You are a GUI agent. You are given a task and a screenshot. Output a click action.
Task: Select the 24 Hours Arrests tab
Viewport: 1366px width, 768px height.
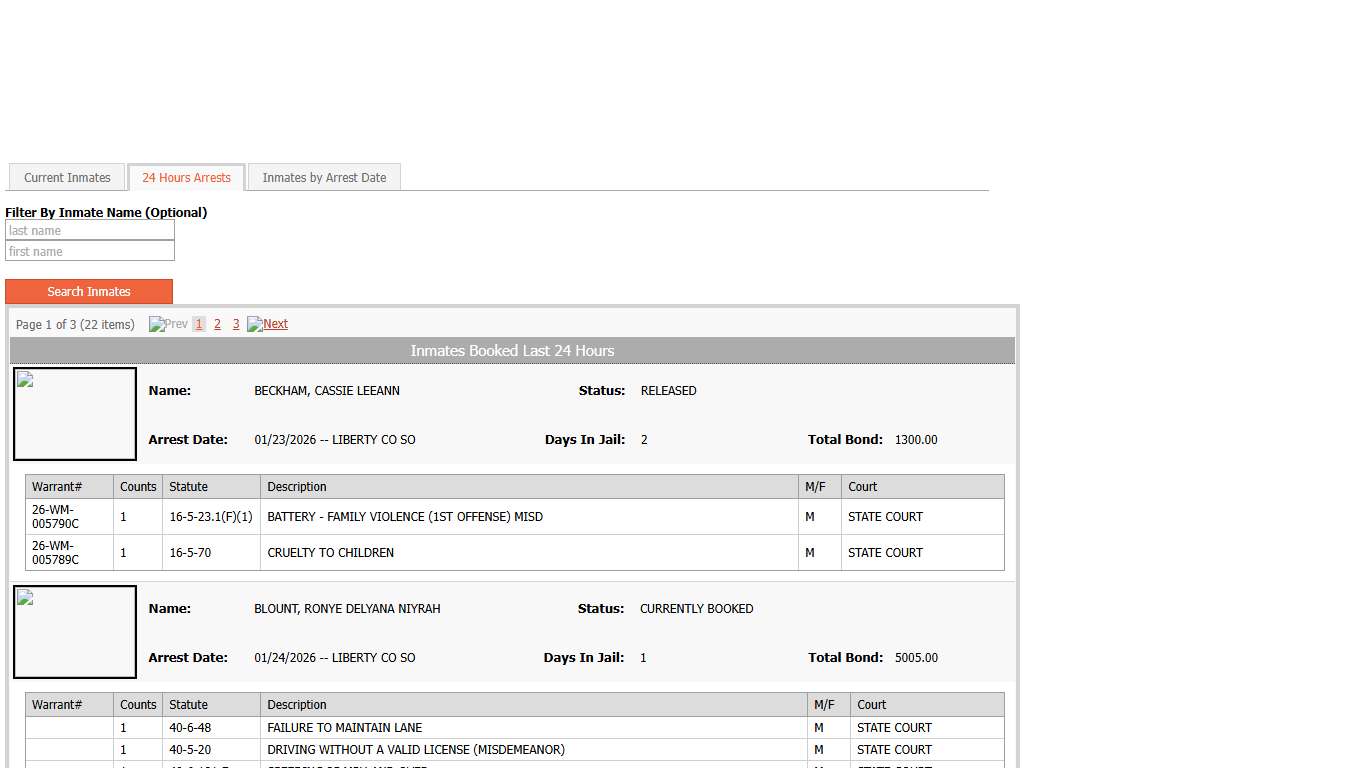186,178
